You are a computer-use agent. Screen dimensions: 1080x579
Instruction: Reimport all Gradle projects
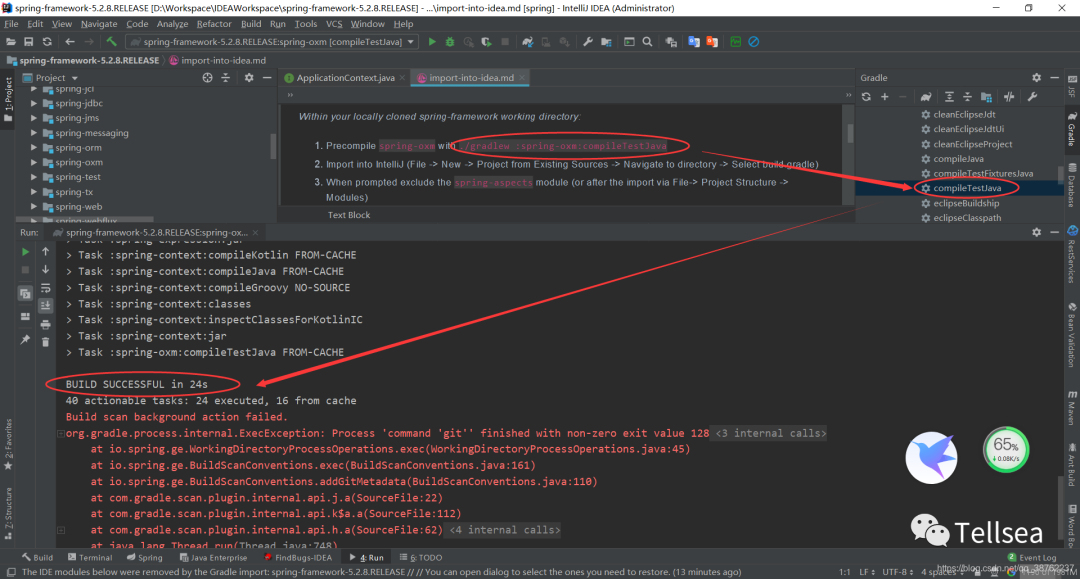pyautogui.click(x=866, y=97)
